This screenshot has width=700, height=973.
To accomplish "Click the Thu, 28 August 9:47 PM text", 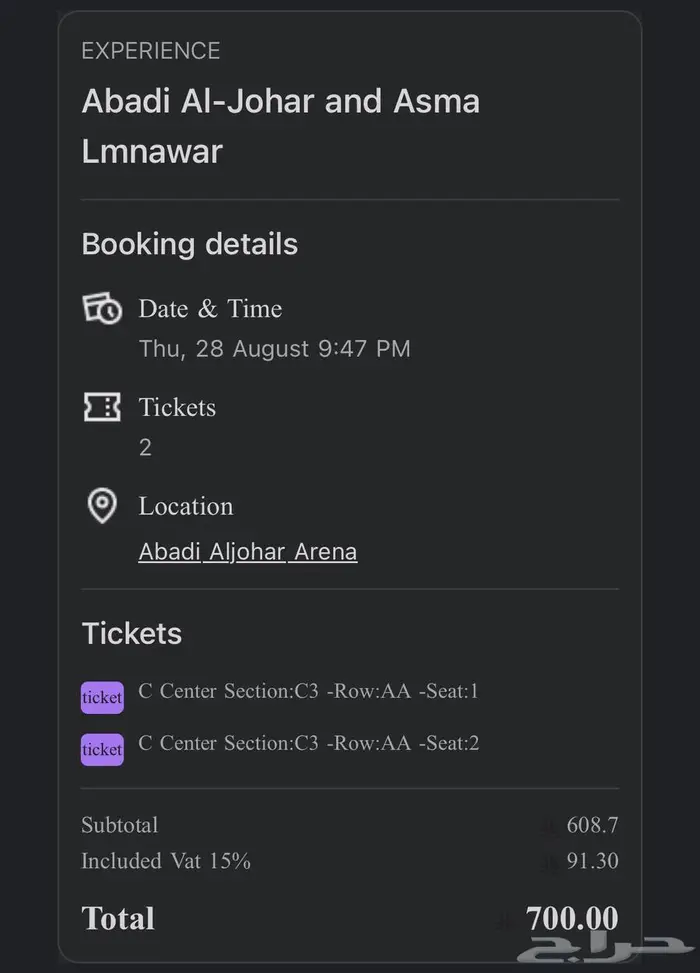I will pyautogui.click(x=274, y=349).
